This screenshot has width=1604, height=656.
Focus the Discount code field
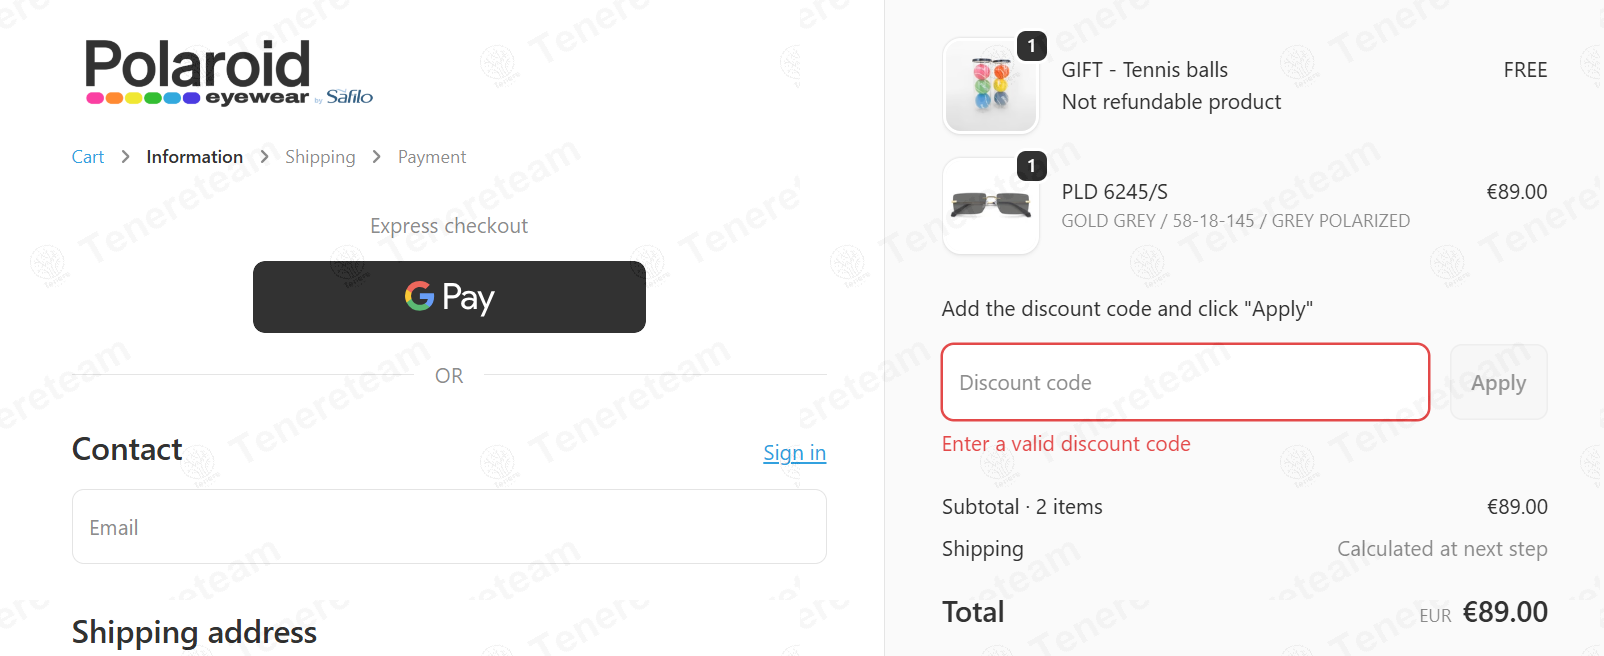(1185, 382)
